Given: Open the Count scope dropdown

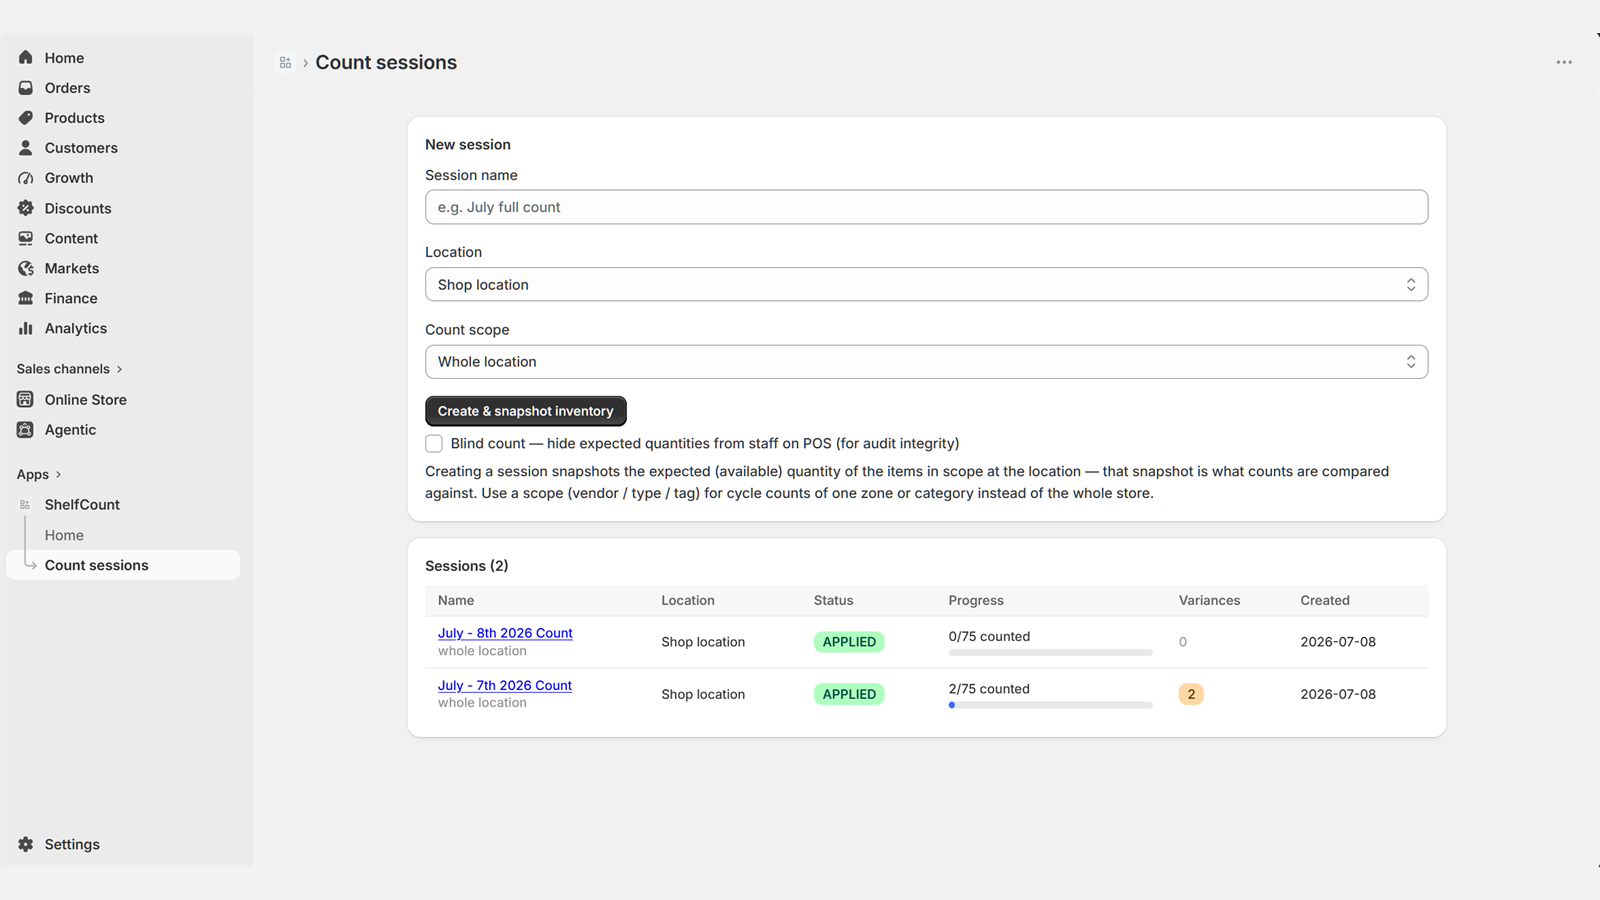Looking at the screenshot, I should coord(926,362).
